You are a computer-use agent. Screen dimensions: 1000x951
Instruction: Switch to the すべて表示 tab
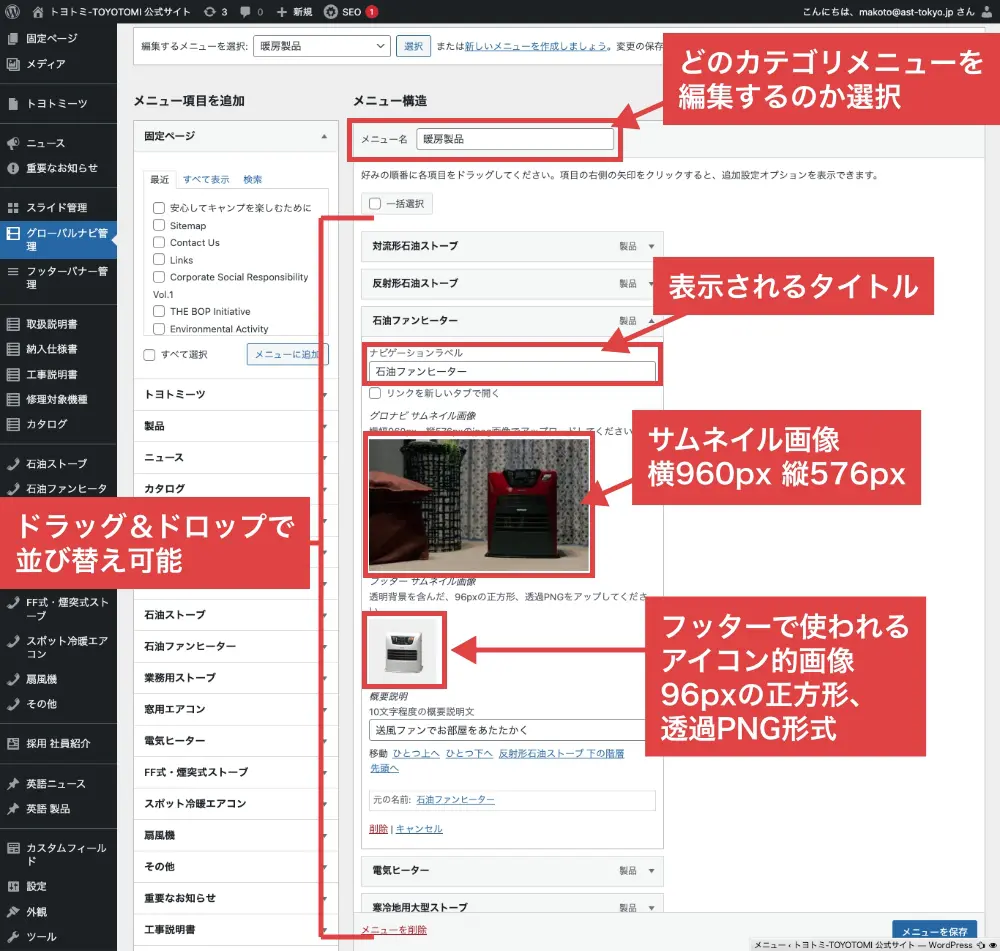click(x=206, y=179)
